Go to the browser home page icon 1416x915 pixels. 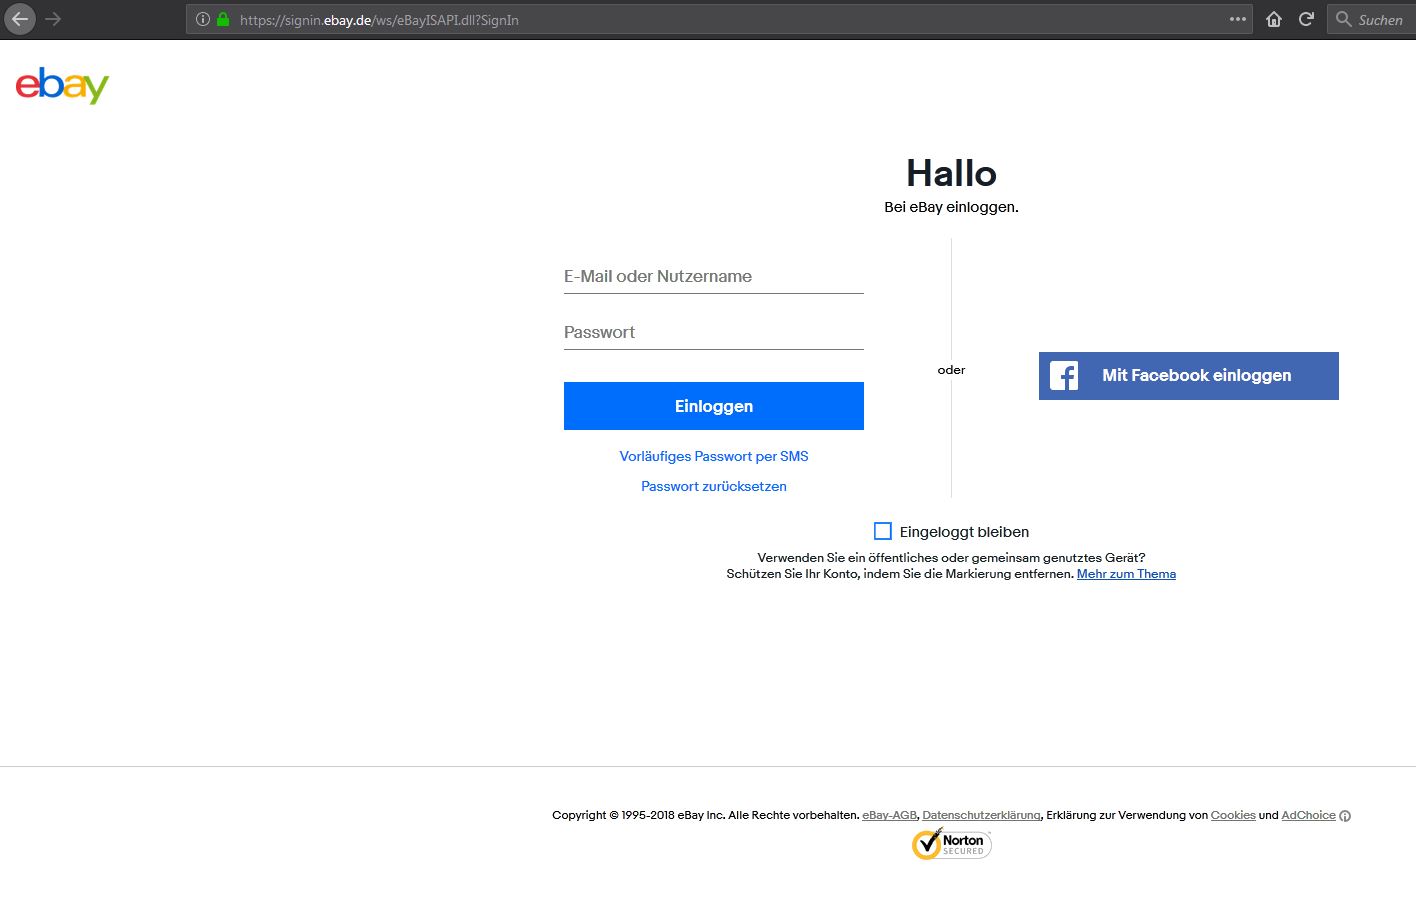[x=1274, y=19]
